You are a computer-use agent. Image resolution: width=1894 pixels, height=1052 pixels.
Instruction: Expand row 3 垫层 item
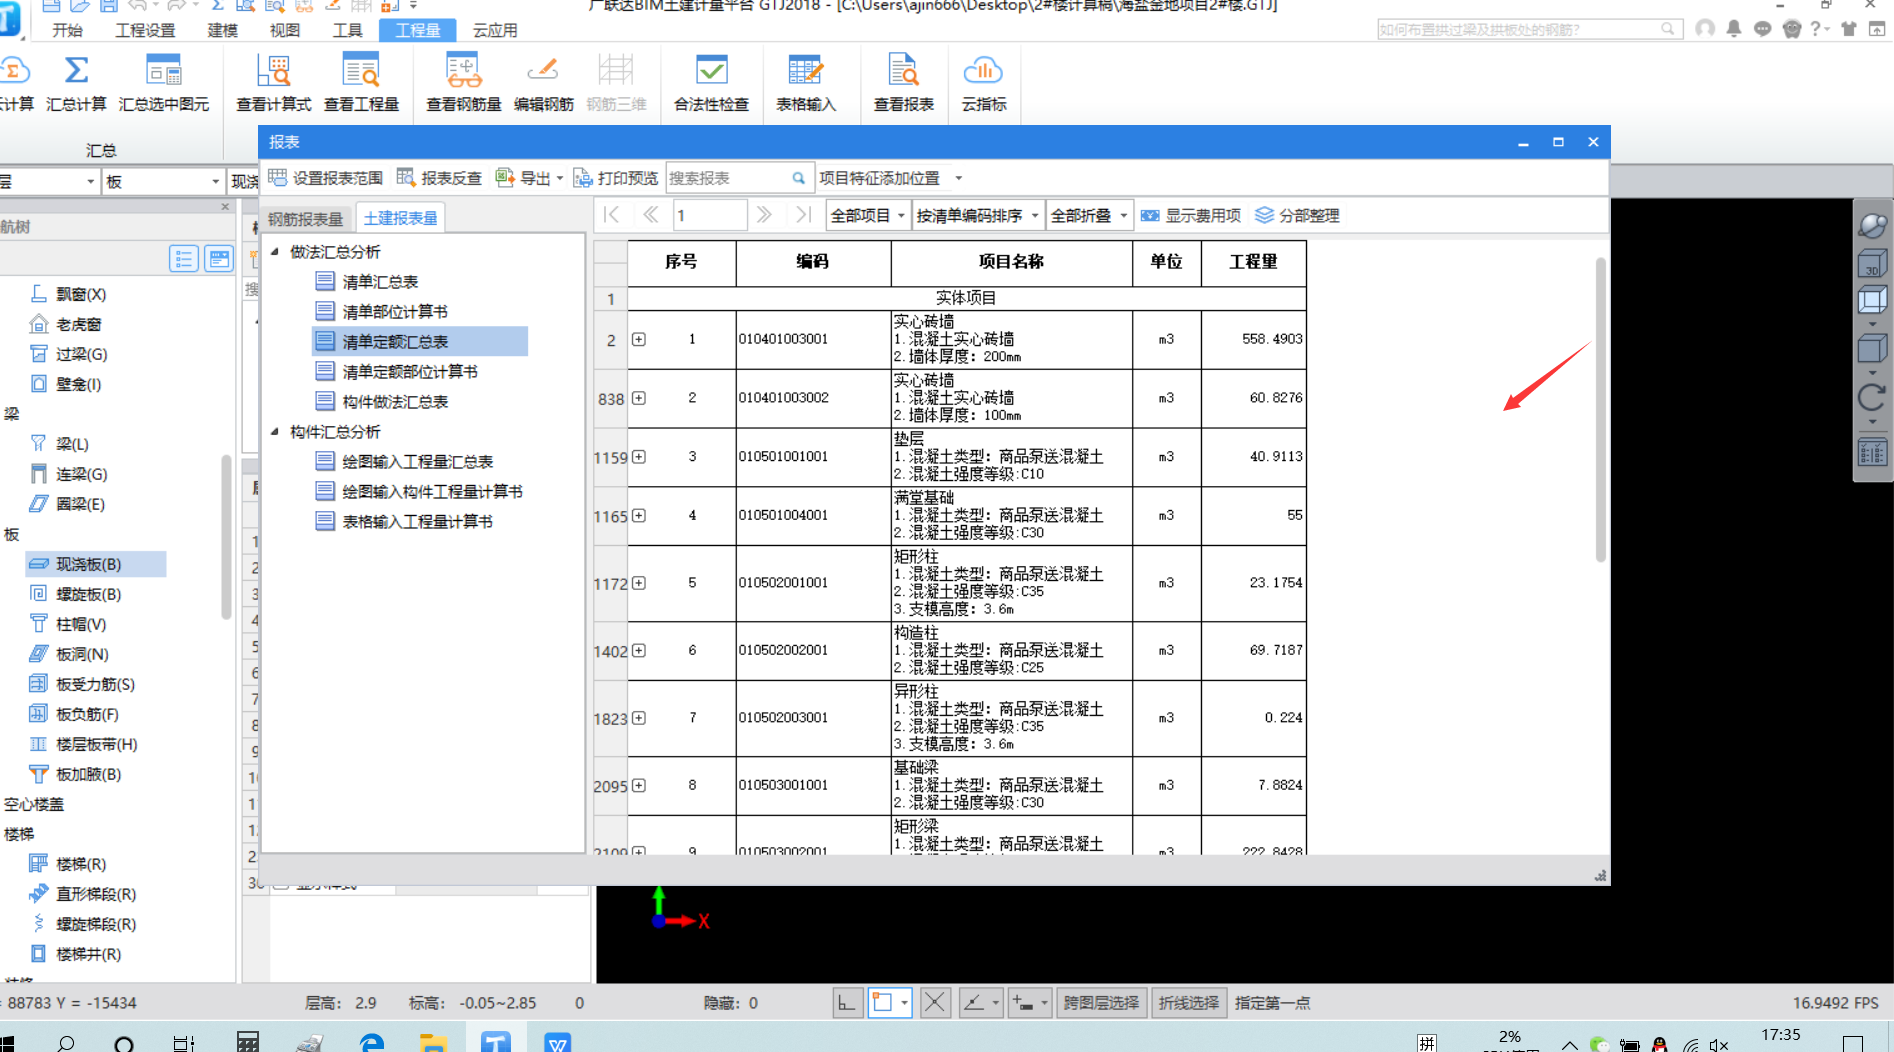pos(638,457)
